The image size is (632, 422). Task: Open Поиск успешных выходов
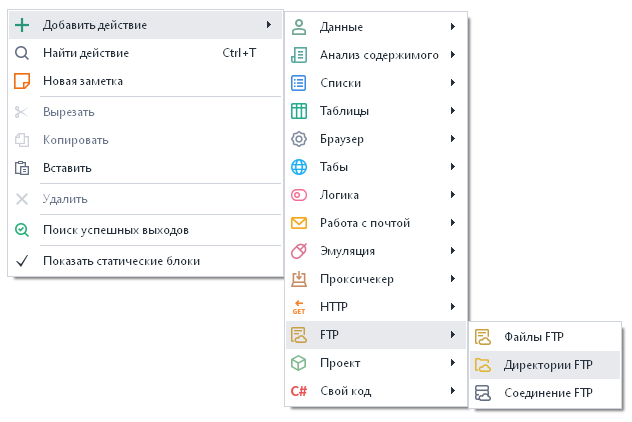tap(115, 230)
